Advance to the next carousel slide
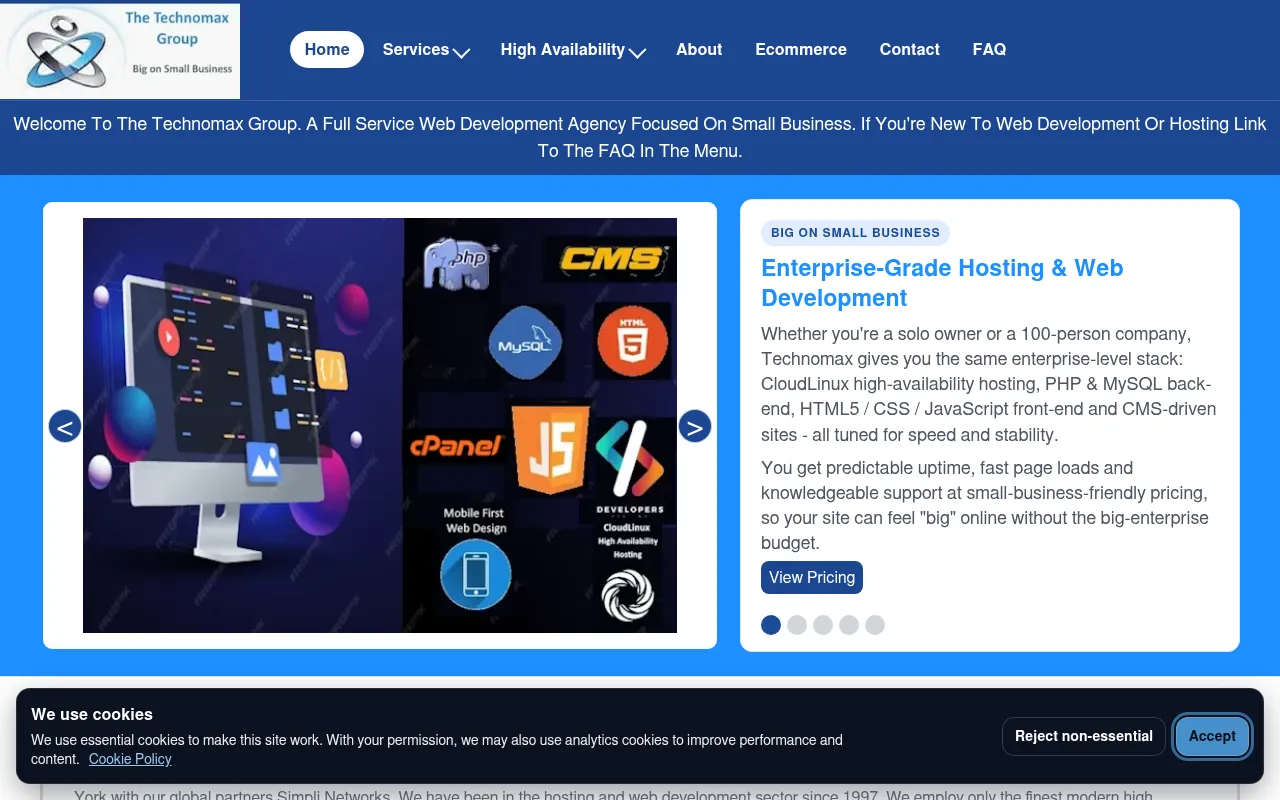 tap(695, 426)
